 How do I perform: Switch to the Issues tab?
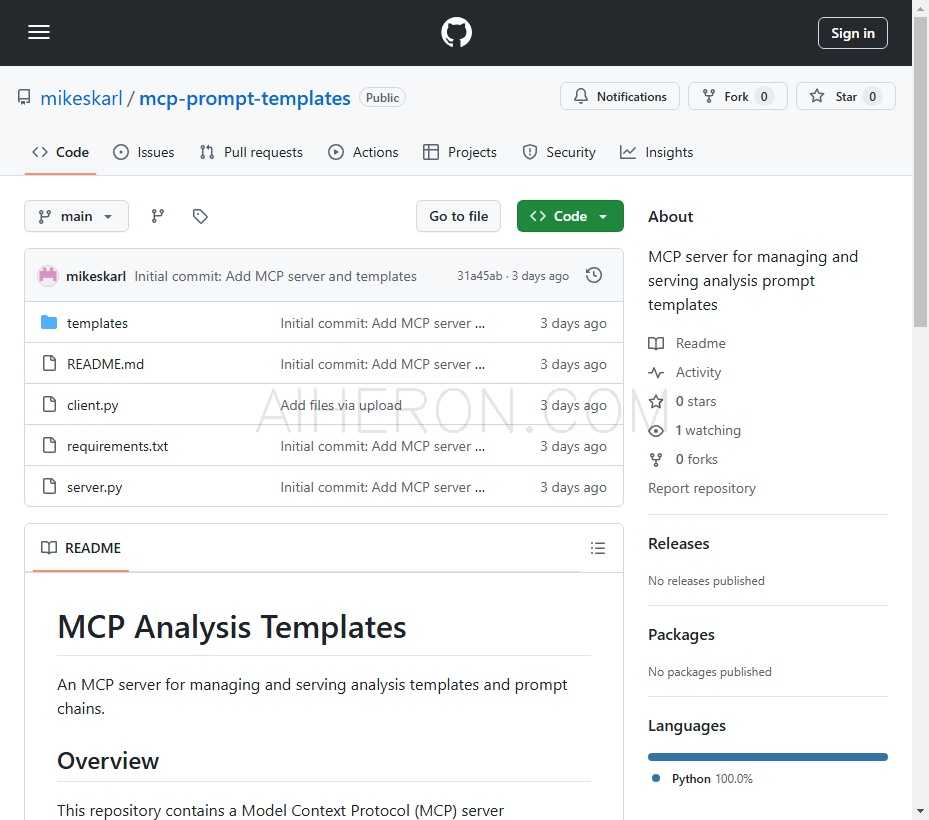tap(144, 152)
